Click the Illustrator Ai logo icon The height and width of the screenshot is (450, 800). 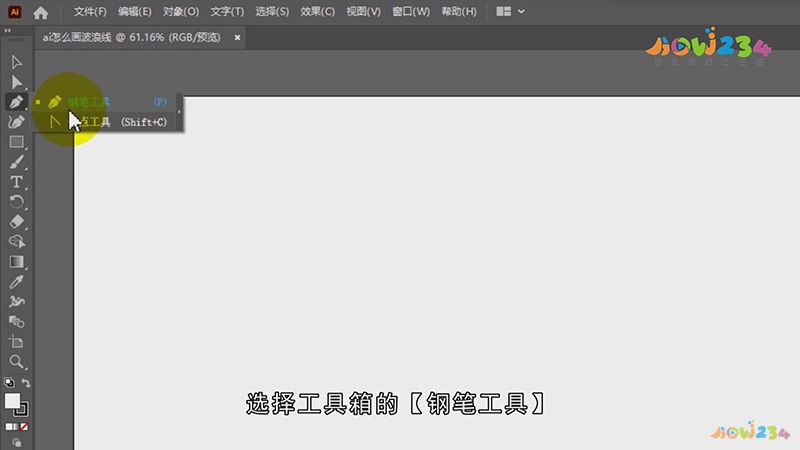14,12
